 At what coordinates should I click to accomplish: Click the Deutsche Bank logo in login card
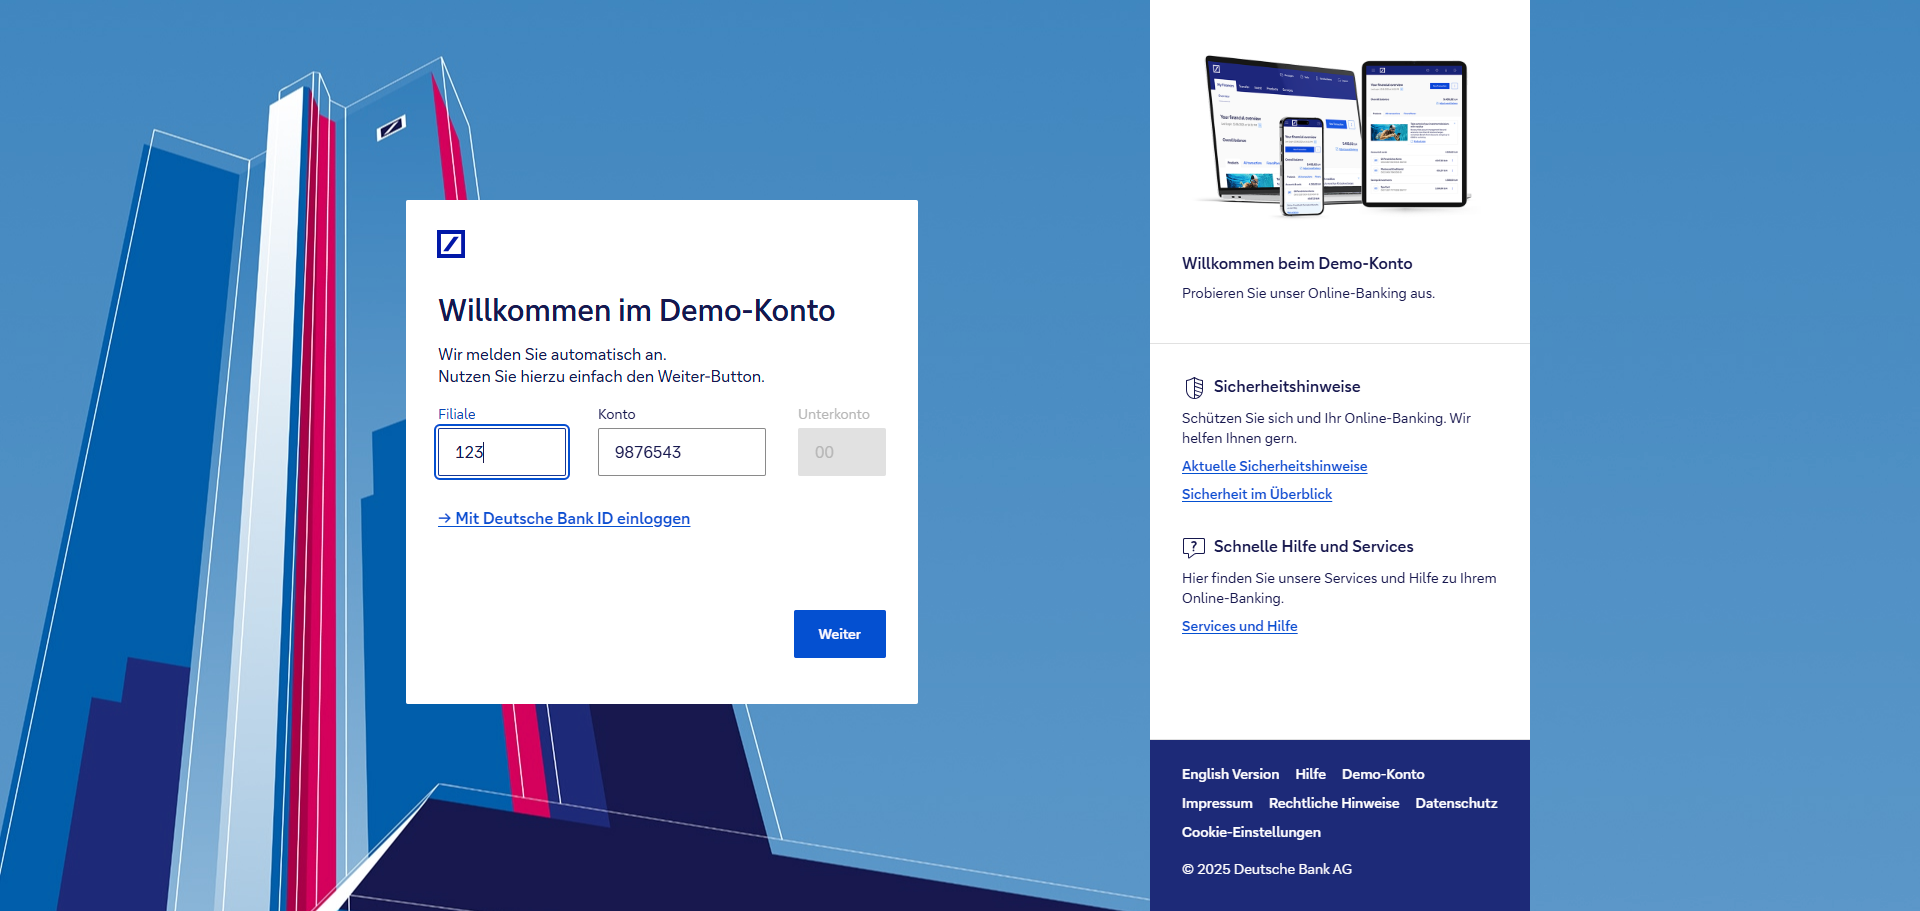(451, 244)
